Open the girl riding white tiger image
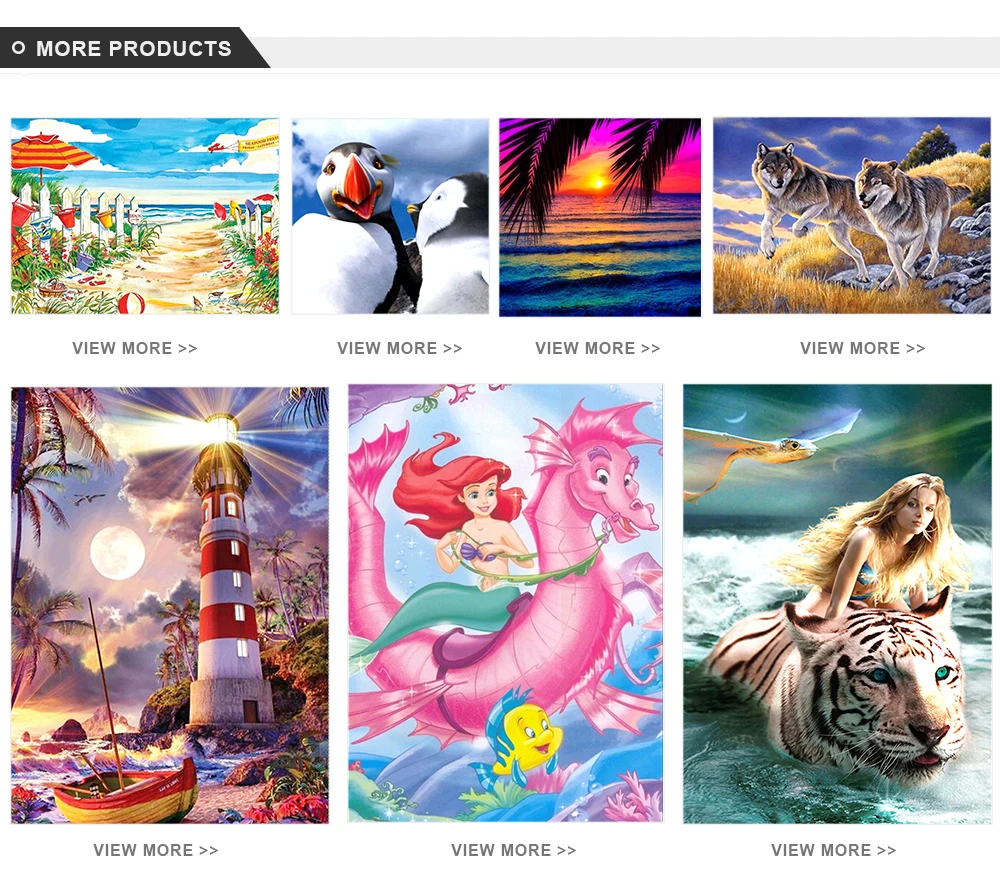 point(837,603)
